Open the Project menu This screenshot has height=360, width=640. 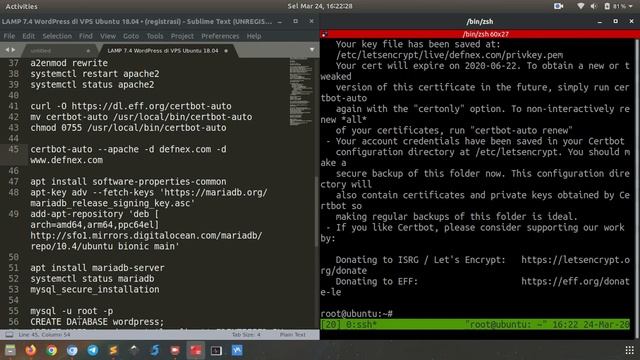[182, 36]
